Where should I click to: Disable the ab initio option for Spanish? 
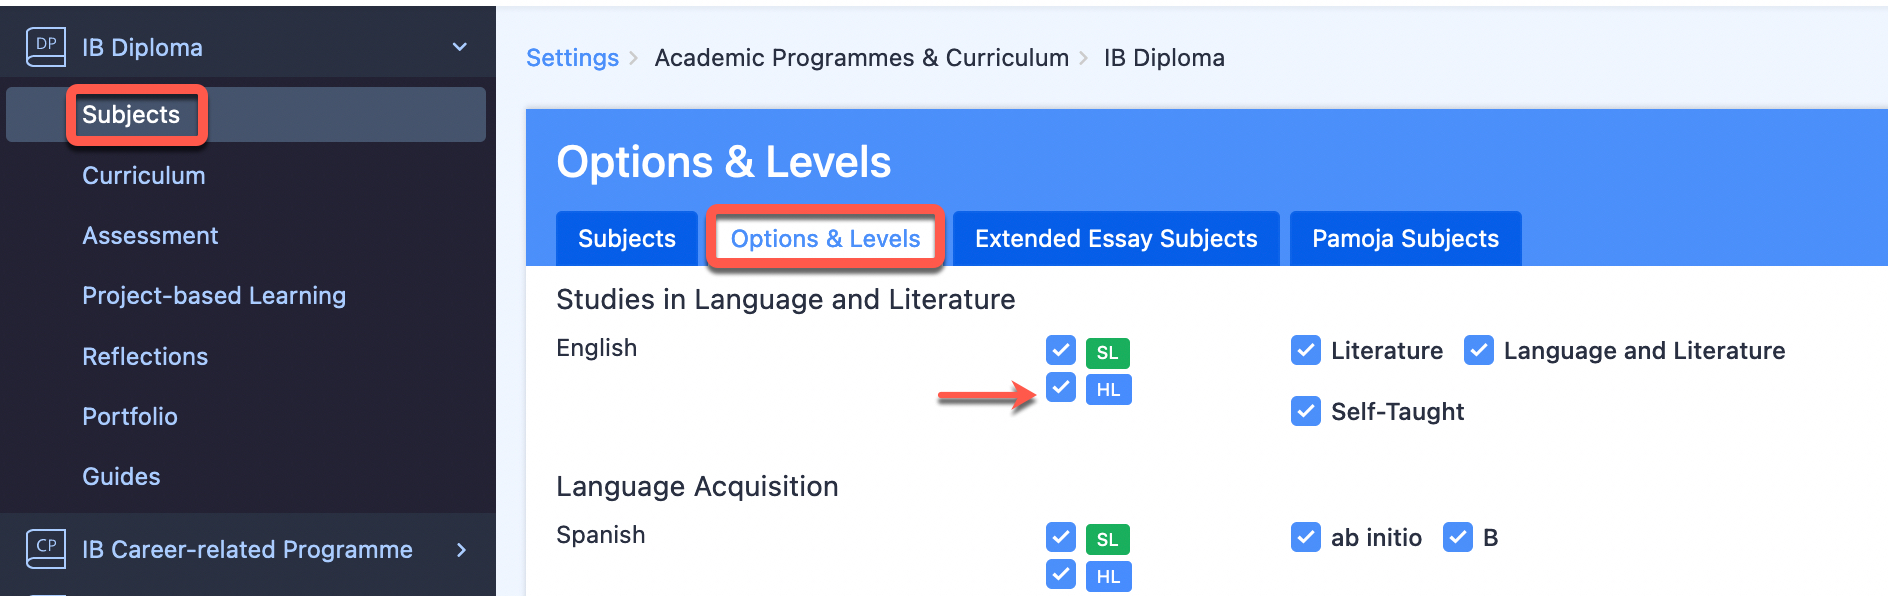[1306, 537]
